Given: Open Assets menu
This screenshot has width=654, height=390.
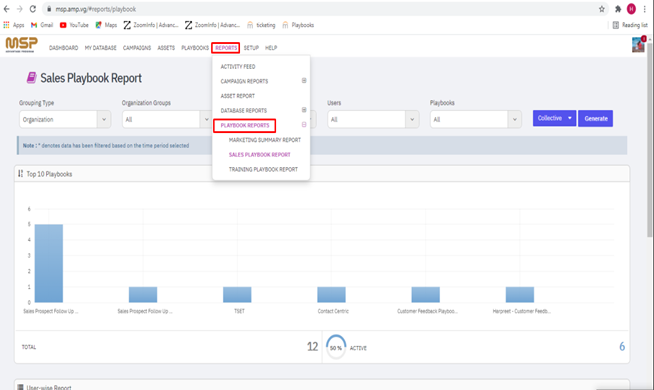Looking at the screenshot, I should click(x=166, y=48).
